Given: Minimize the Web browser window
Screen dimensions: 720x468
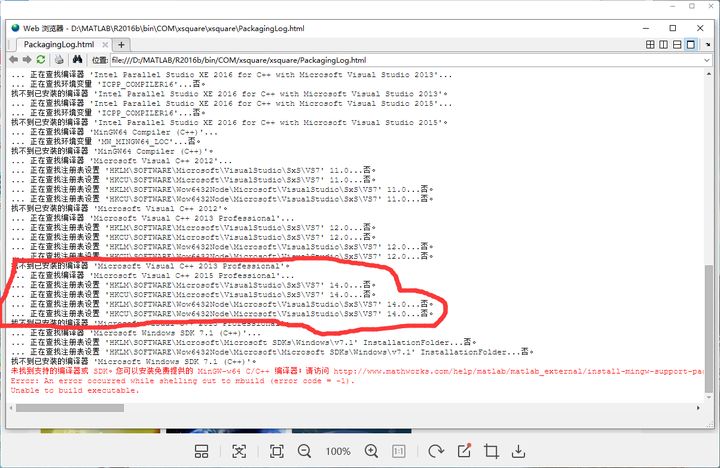Looking at the screenshot, I should pos(646,28).
